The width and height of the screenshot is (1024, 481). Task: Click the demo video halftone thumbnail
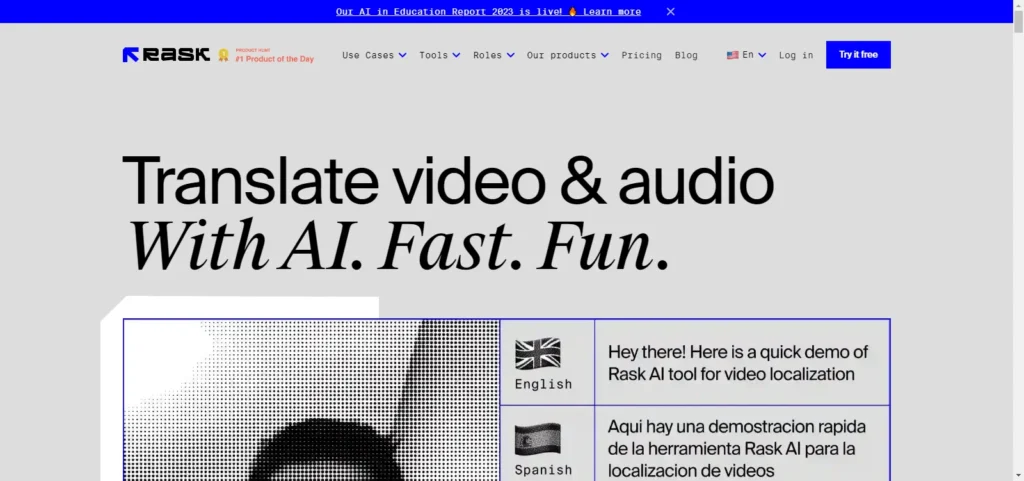tap(312, 400)
